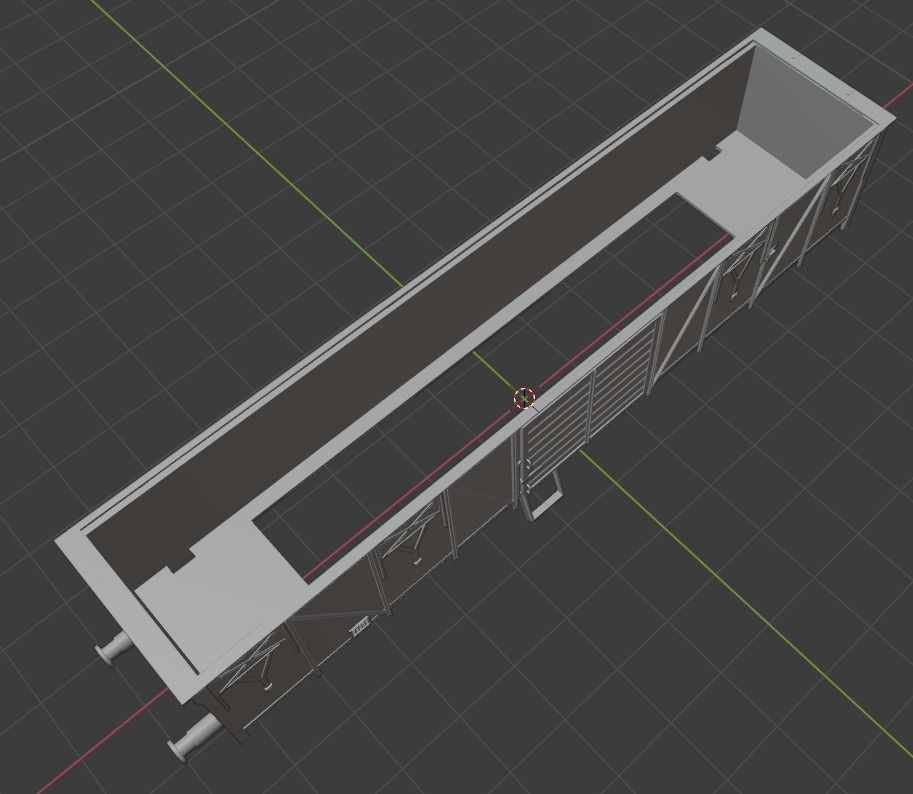This screenshot has width=913, height=794.
Task: Click the 3D cursor at the origin
Action: [x=524, y=398]
